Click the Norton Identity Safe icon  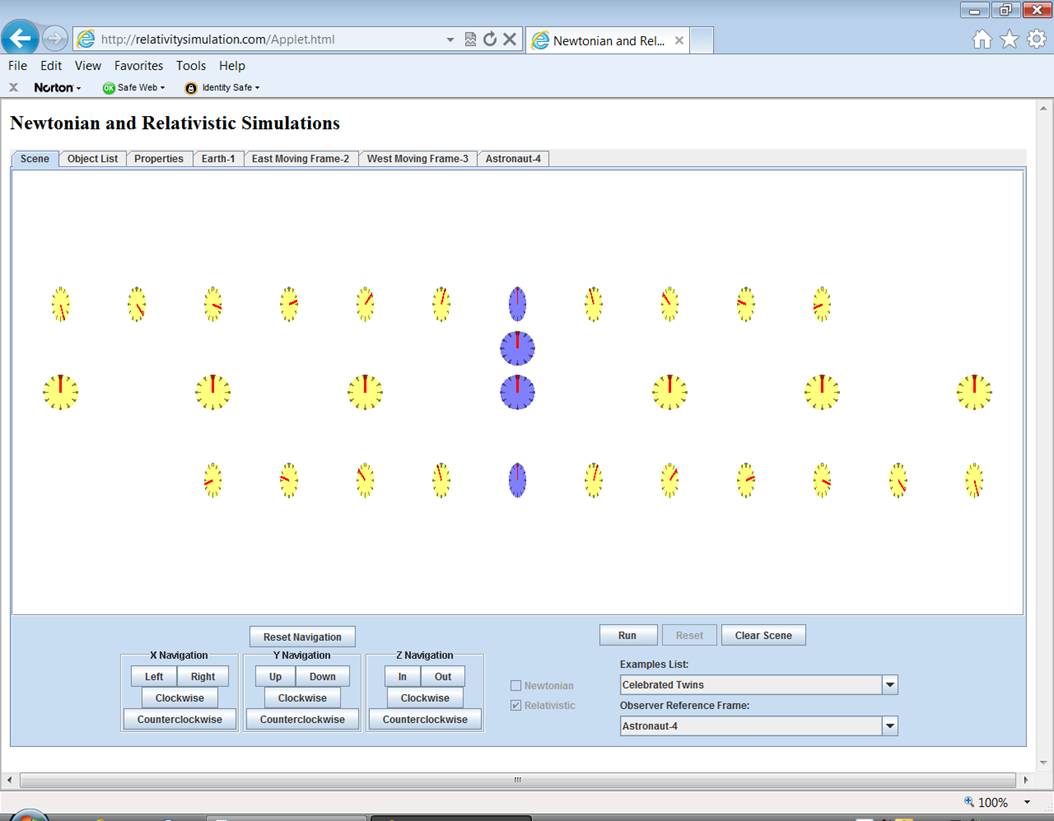tap(191, 88)
